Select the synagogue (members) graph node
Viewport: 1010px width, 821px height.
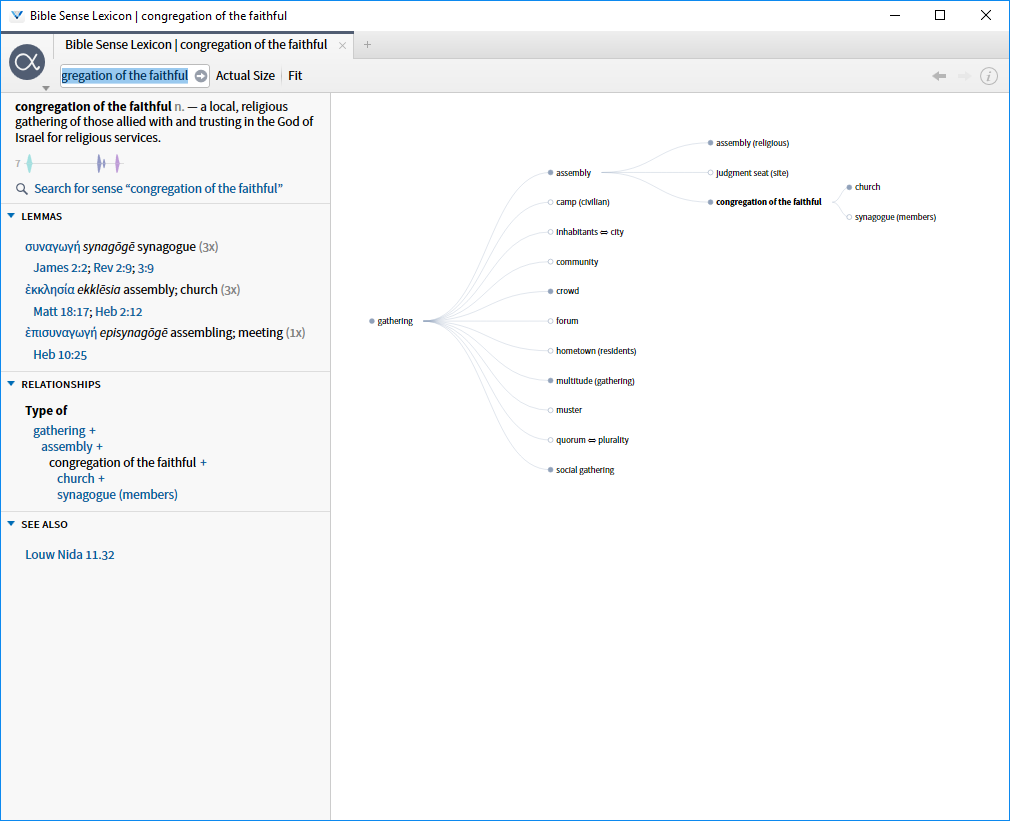(892, 217)
